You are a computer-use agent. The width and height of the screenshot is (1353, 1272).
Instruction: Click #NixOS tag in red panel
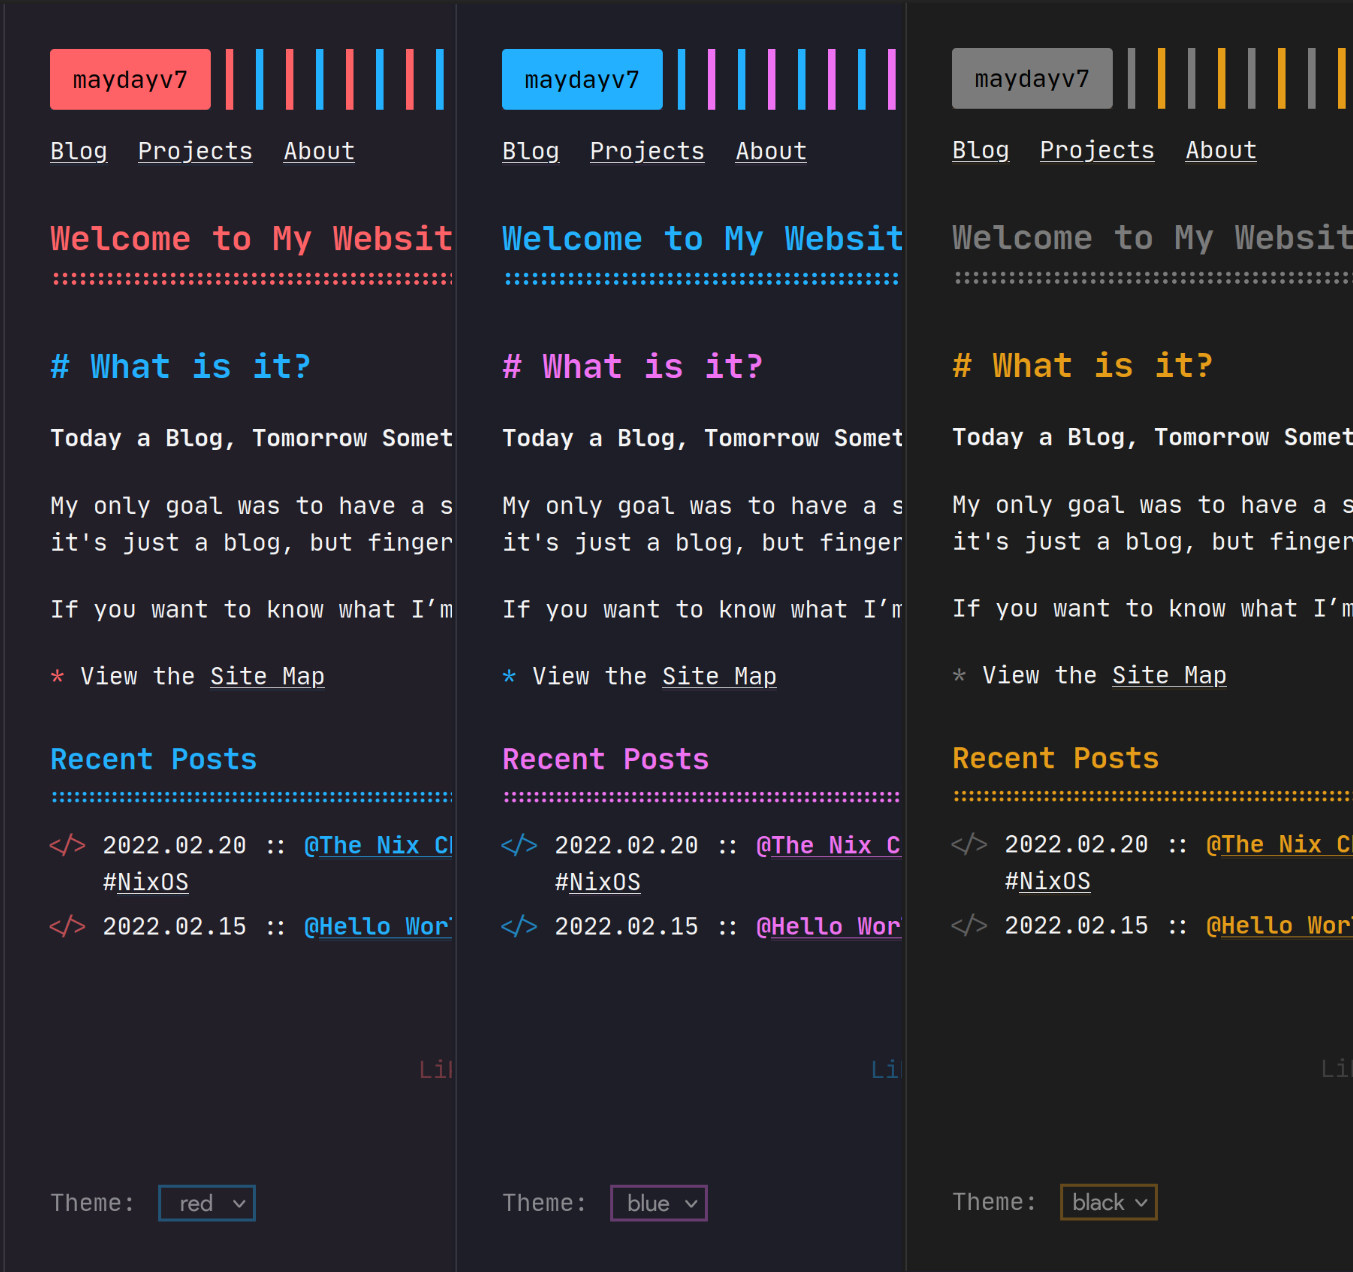(146, 882)
